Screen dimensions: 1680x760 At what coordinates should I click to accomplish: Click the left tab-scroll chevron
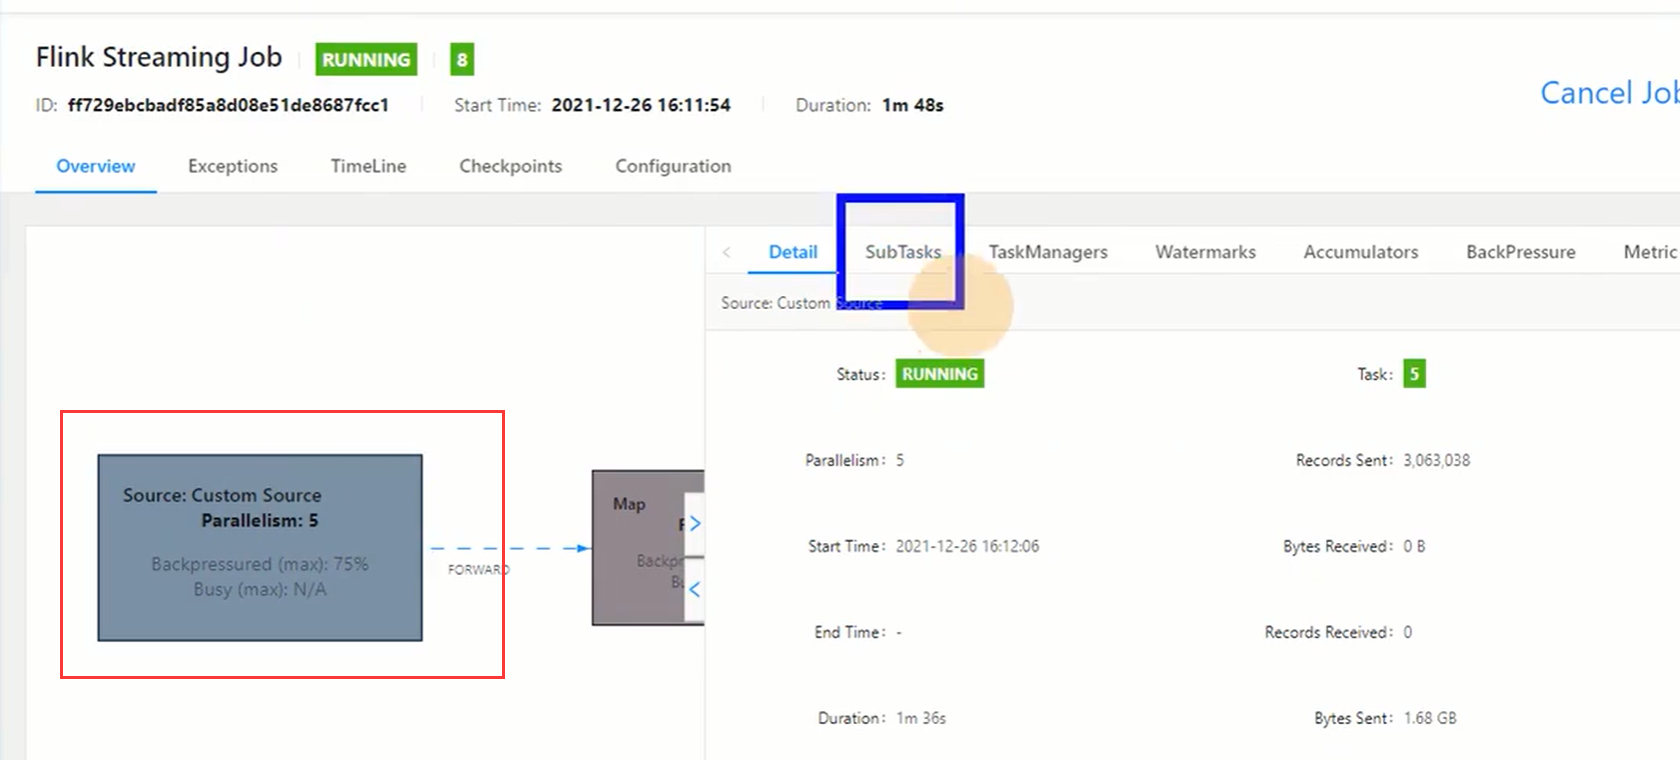727,252
